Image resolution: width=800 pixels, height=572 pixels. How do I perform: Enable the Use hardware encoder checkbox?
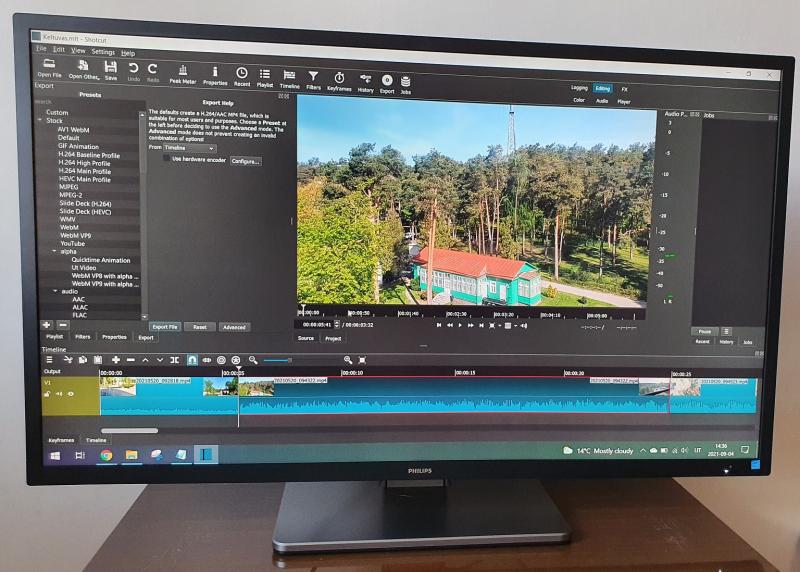coord(166,158)
